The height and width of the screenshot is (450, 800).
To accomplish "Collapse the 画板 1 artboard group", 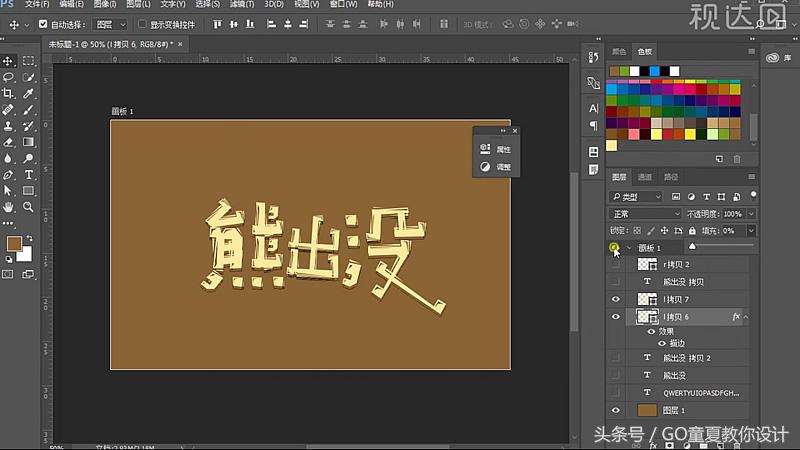I will point(629,248).
